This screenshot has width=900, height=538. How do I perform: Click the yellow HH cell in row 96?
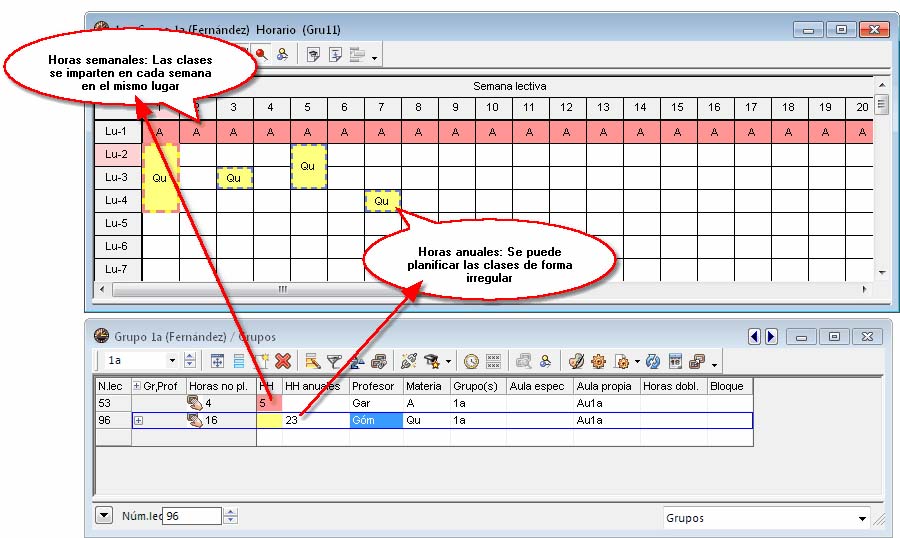[x=269, y=420]
